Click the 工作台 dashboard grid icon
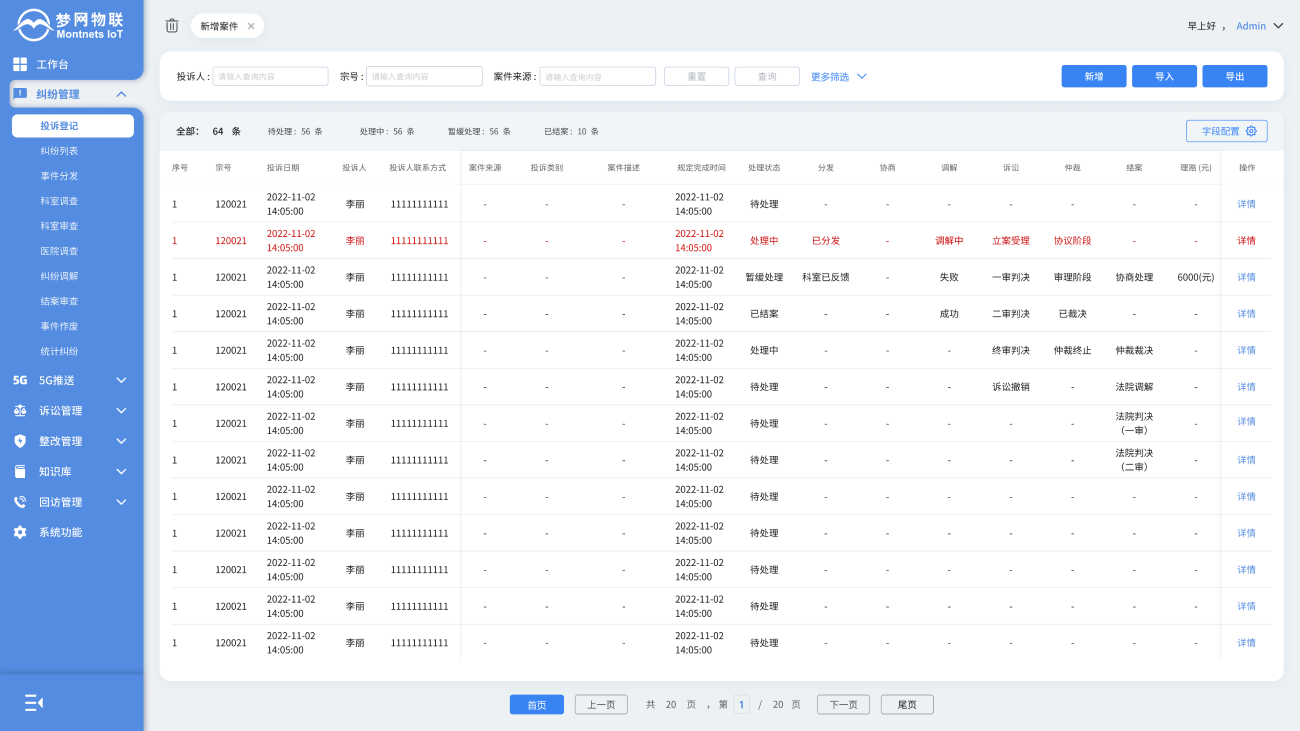This screenshot has height=731, width=1300. (x=20, y=64)
